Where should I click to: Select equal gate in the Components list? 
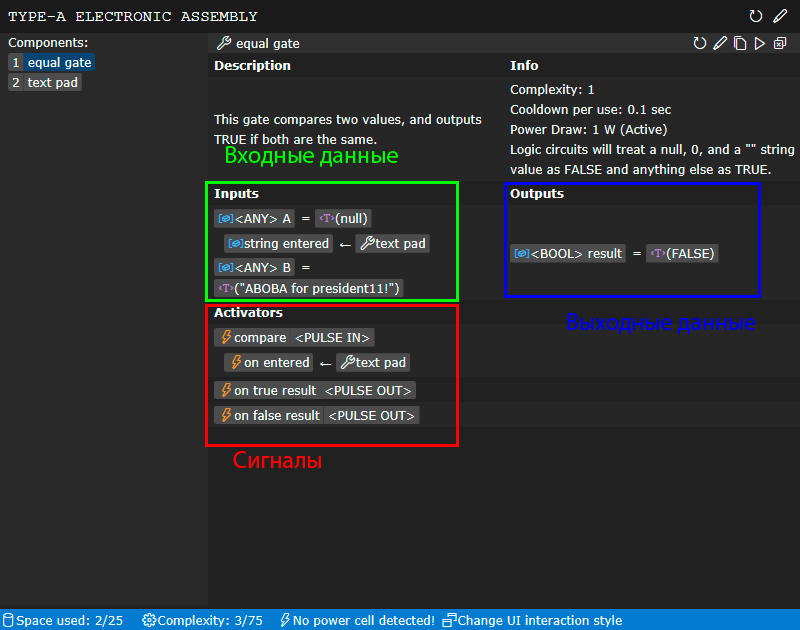[59, 63]
